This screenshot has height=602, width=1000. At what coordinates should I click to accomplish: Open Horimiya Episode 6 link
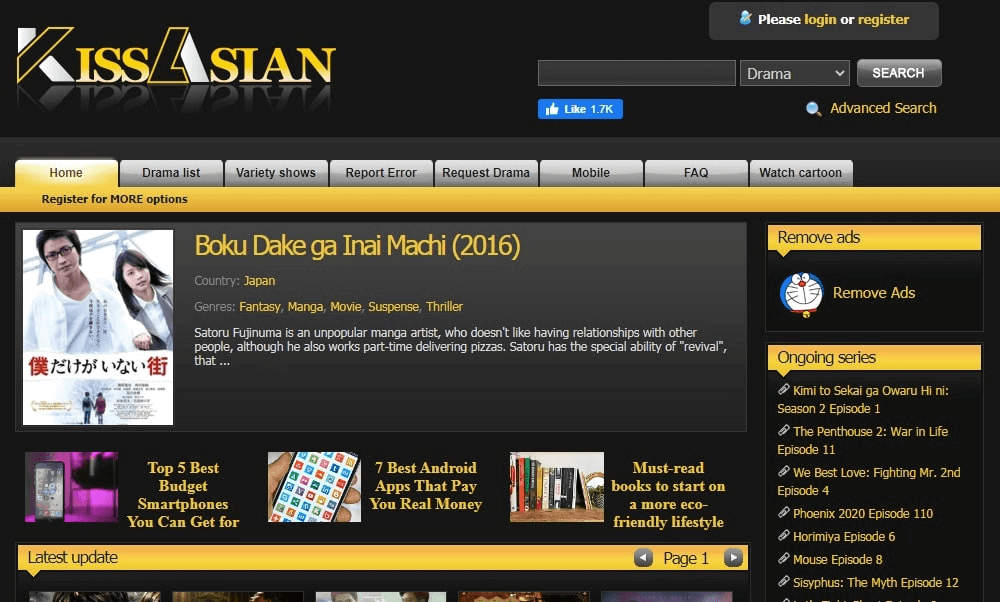pos(844,536)
